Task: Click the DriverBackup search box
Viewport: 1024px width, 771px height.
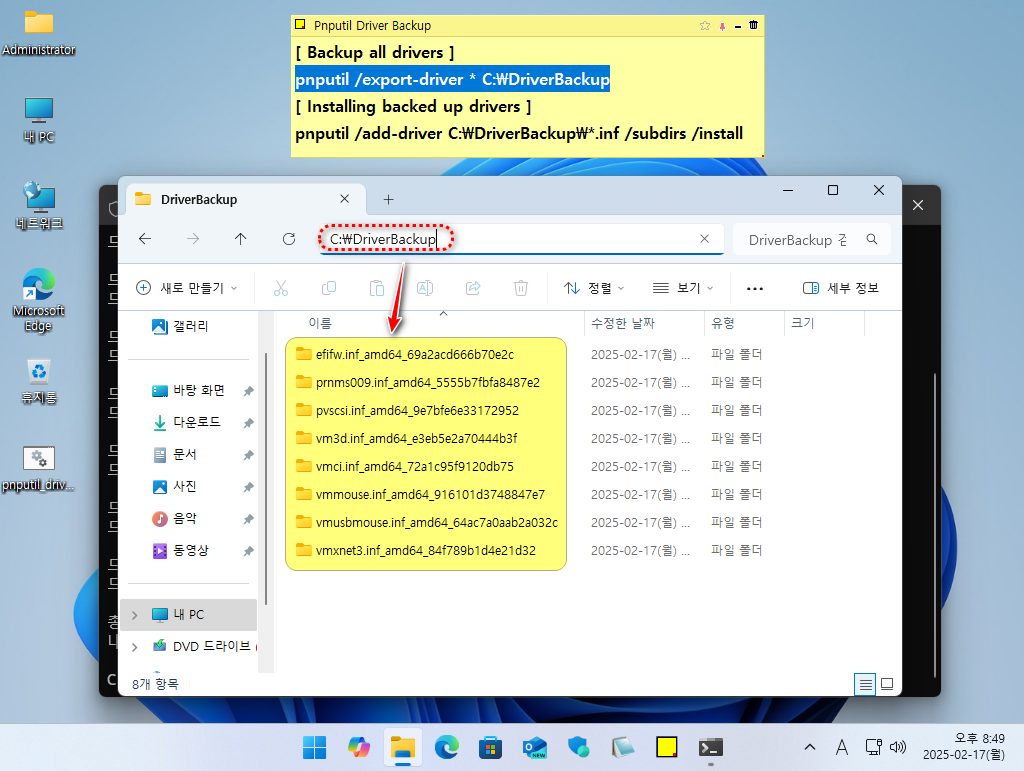Action: click(x=811, y=240)
